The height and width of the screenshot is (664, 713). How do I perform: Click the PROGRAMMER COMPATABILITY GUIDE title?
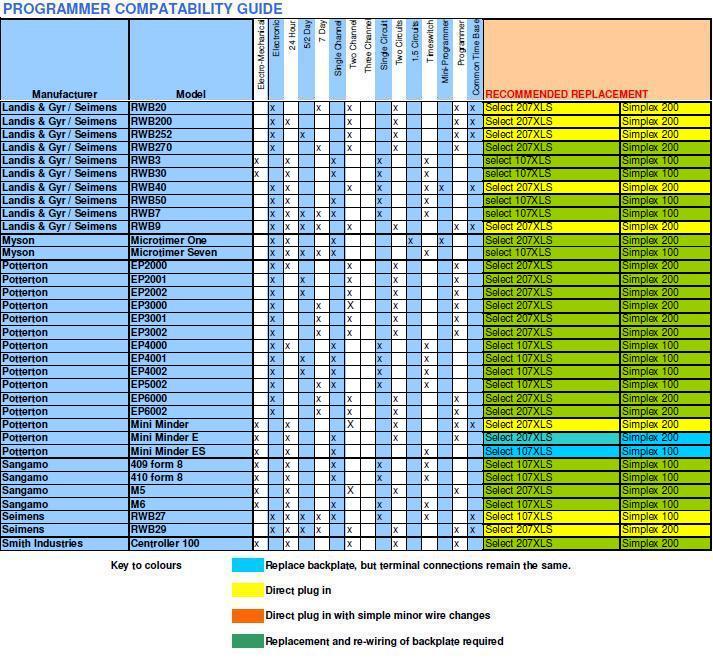click(x=142, y=9)
